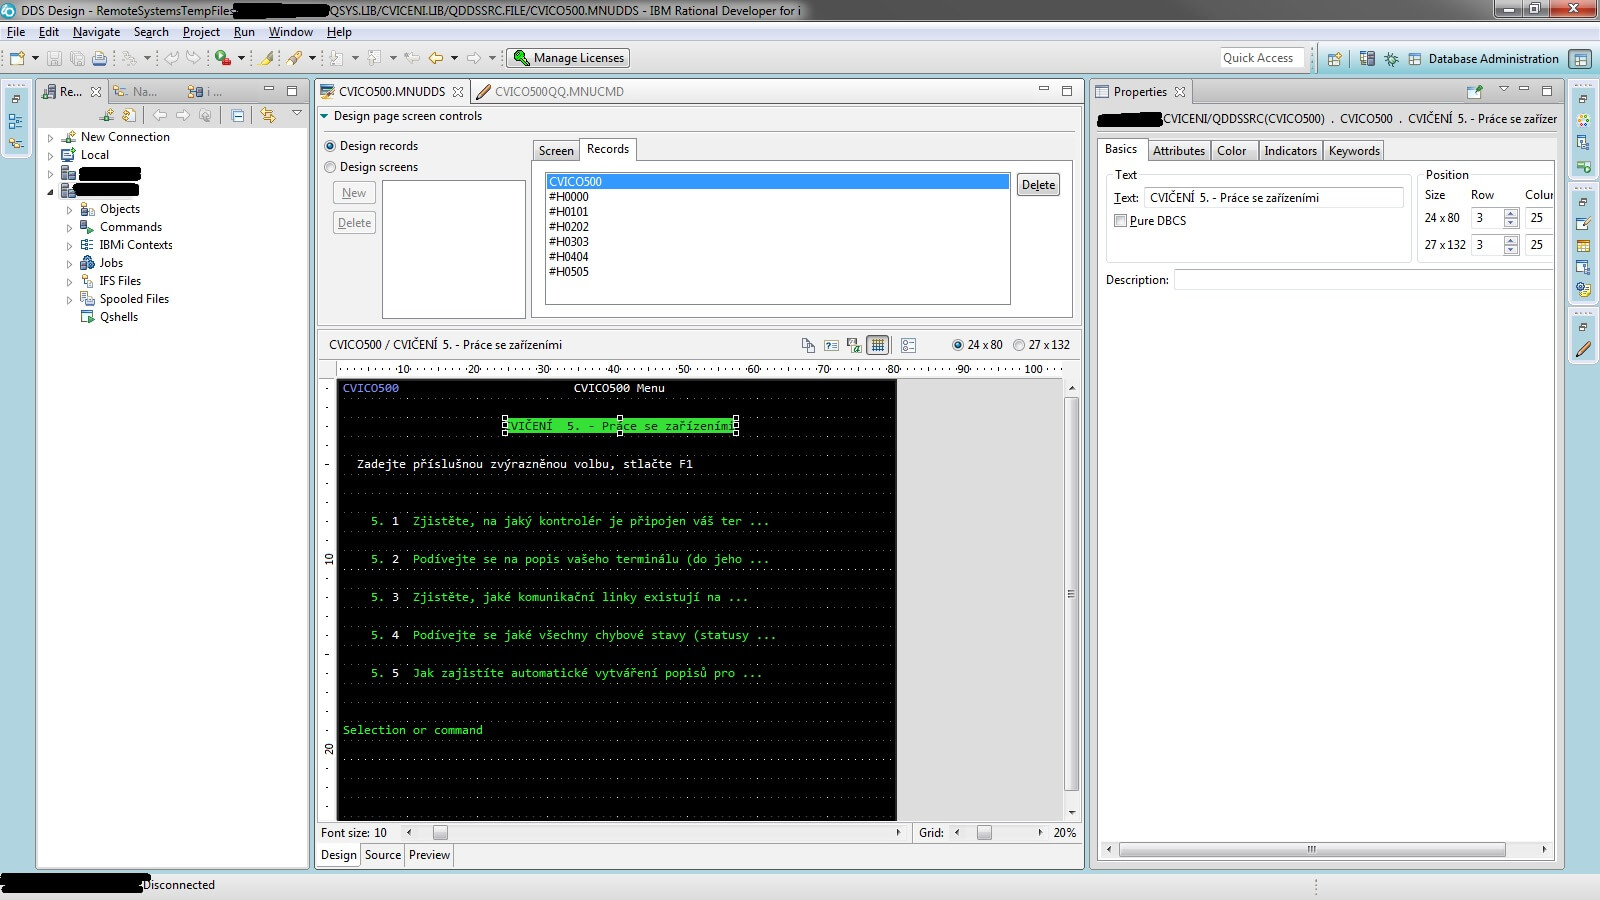Open the Navigate menu
The width and height of the screenshot is (1600, 900).
[x=96, y=32]
